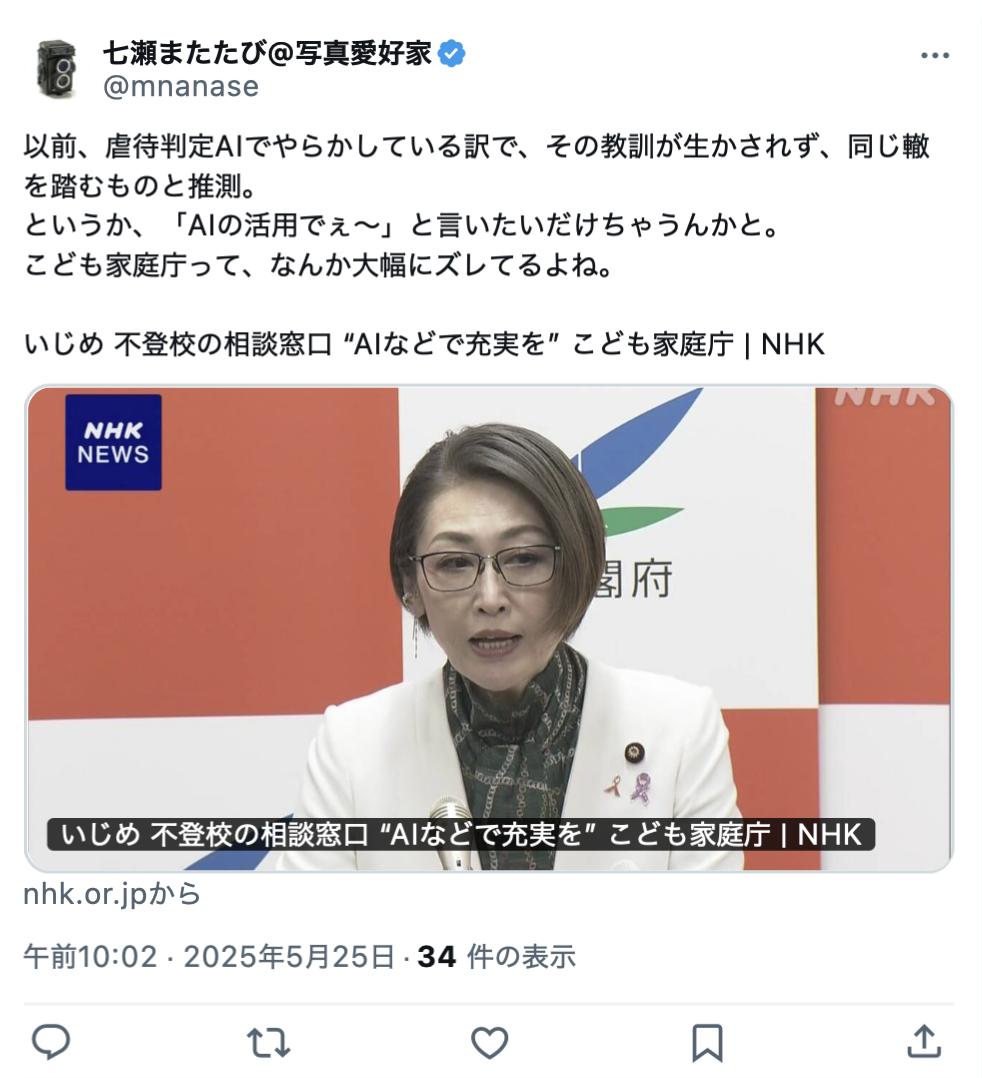Image resolution: width=982 pixels, height=1078 pixels.
Task: Visit the 七瀬またたび@写真愛好家 display name
Action: click(x=268, y=53)
